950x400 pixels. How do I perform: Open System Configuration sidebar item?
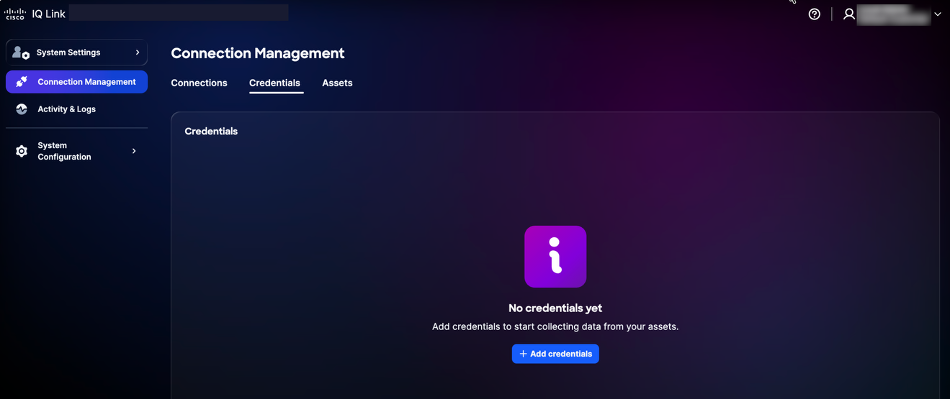(x=77, y=151)
